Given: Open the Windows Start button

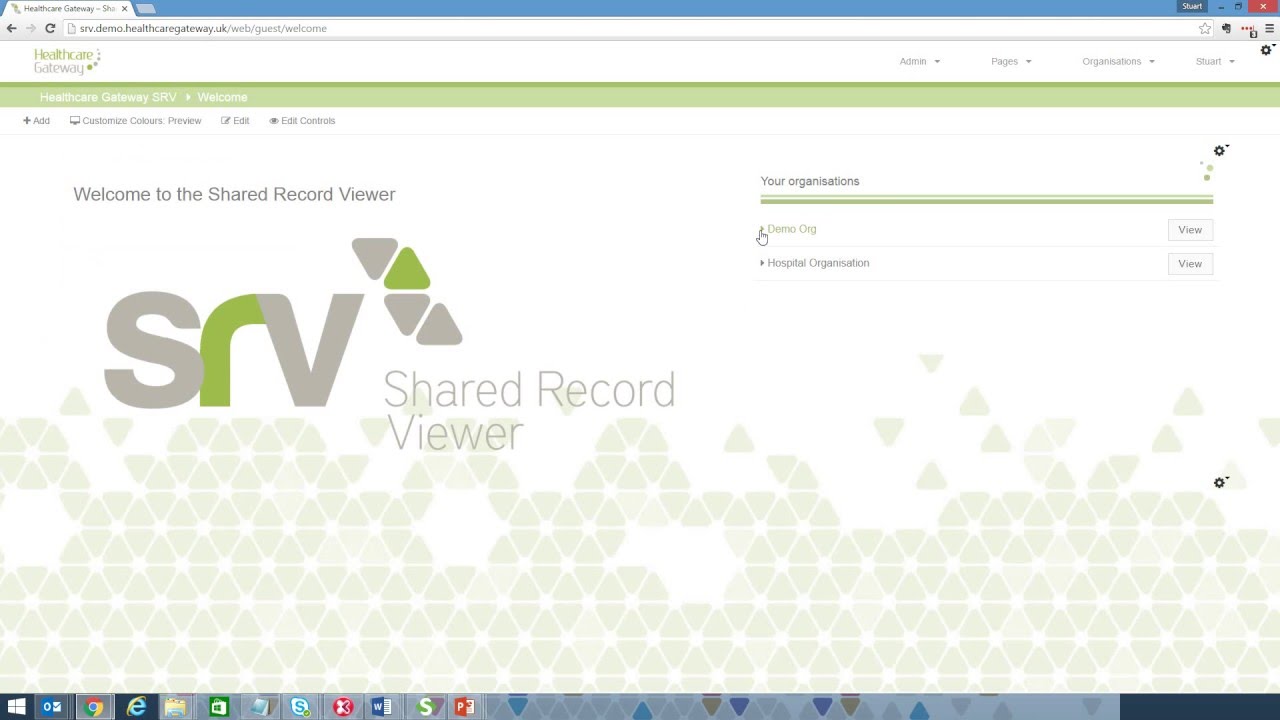Looking at the screenshot, I should click(x=17, y=707).
